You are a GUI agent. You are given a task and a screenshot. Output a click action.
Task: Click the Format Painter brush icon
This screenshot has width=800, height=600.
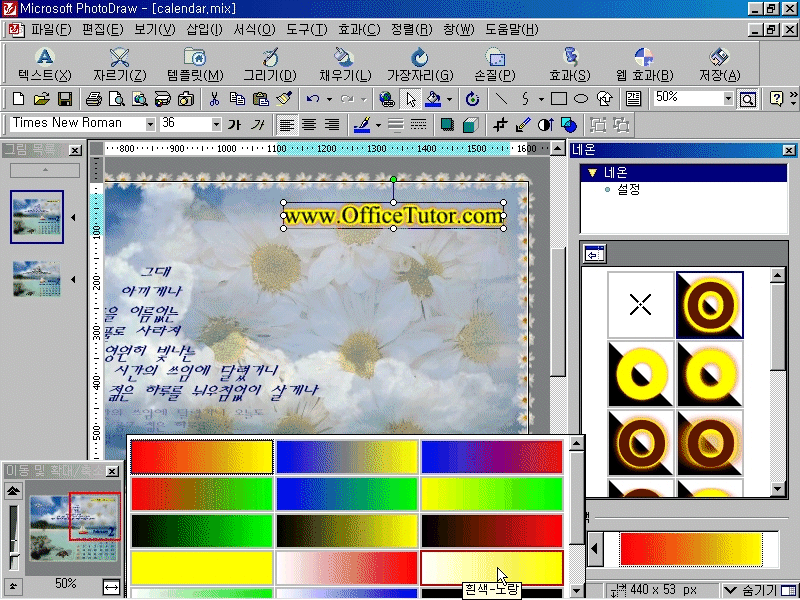pos(284,98)
